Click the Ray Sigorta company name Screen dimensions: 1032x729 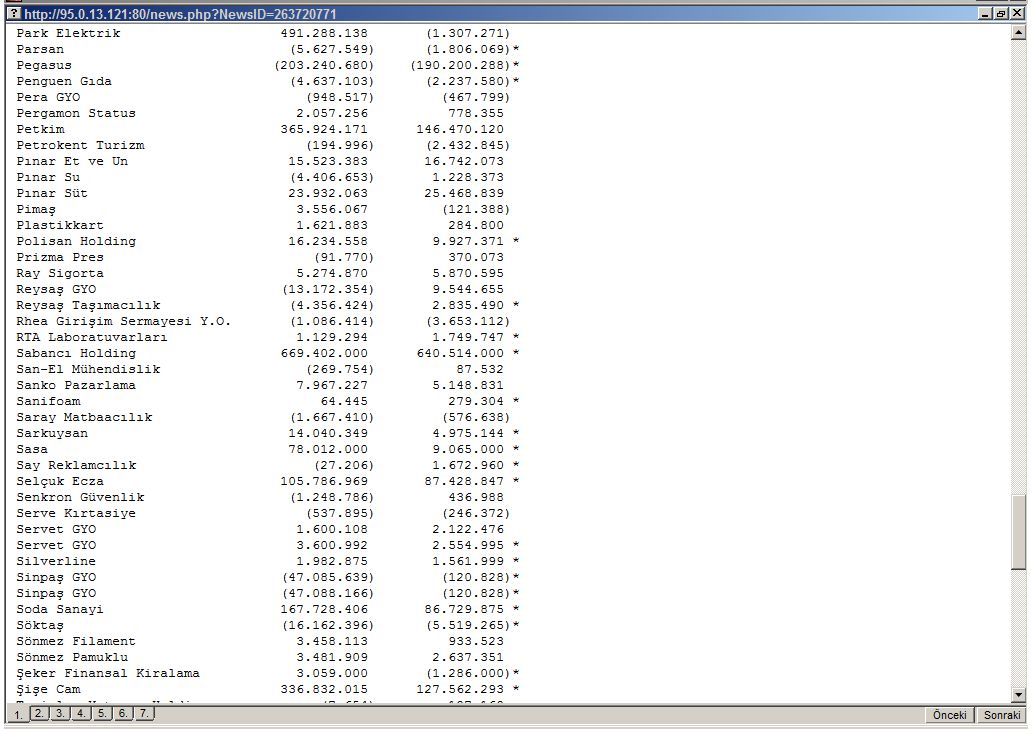[x=60, y=274]
